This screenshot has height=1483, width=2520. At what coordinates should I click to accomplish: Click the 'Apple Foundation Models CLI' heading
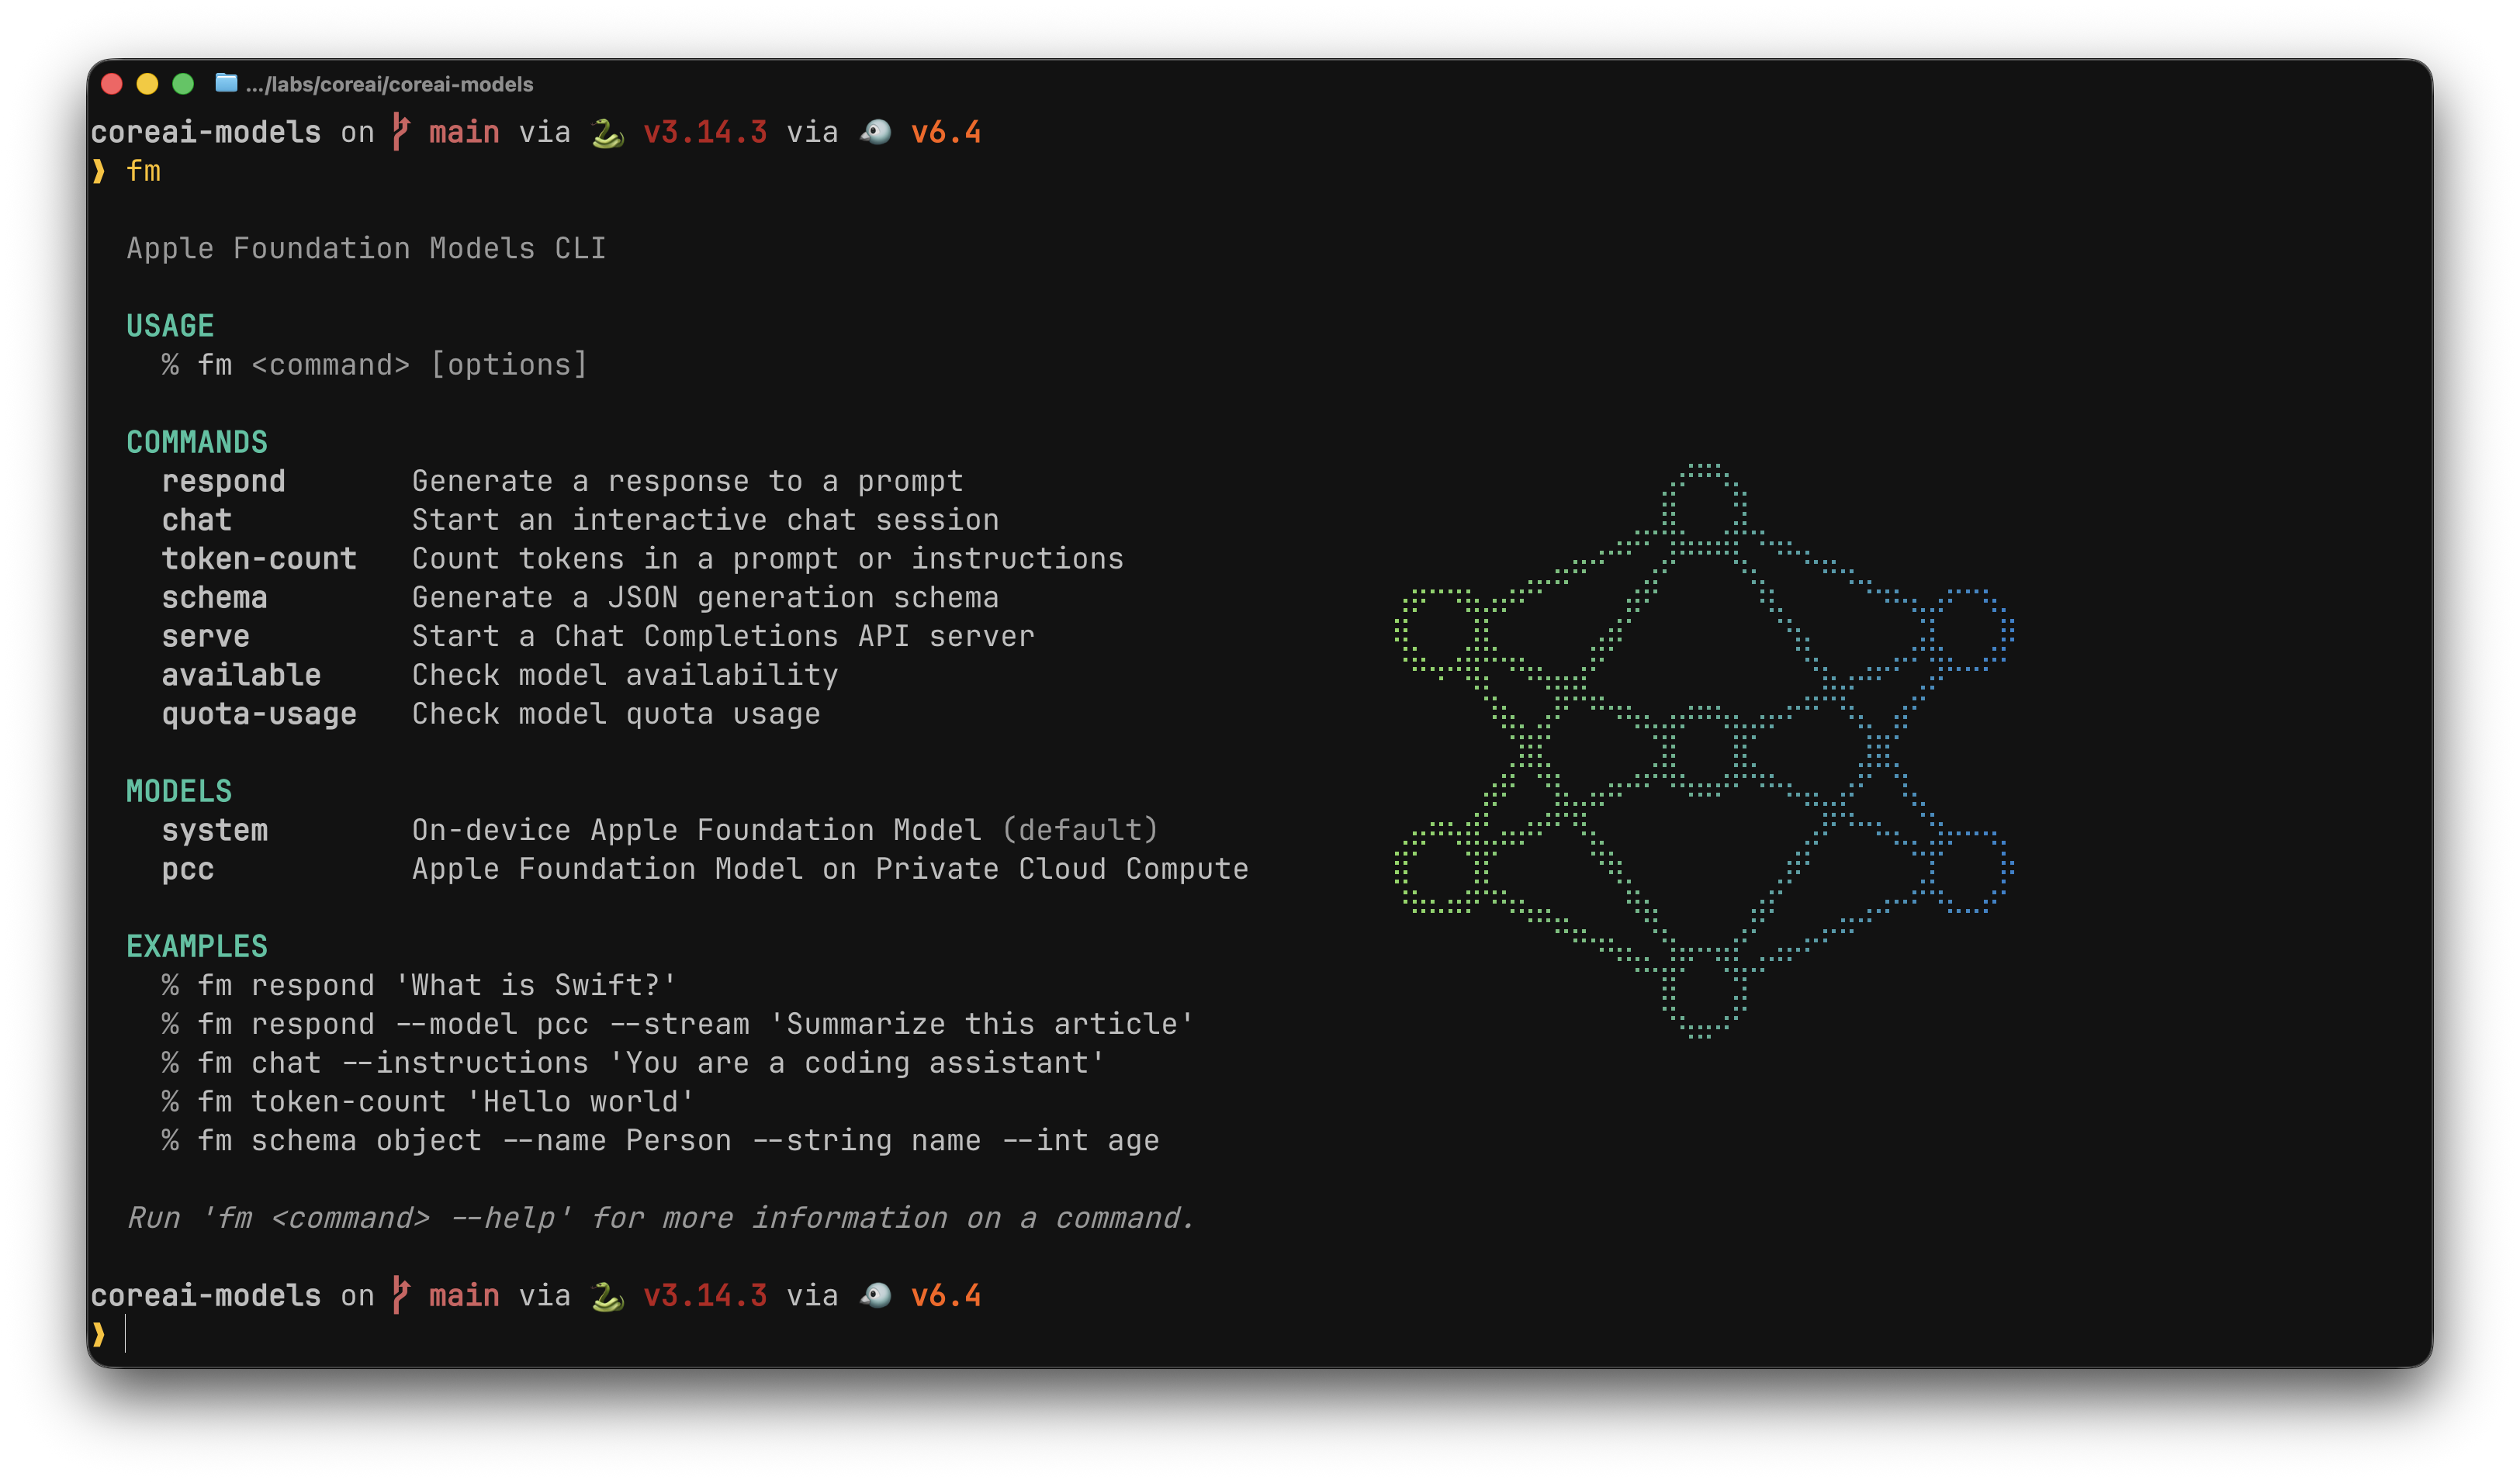click(366, 248)
